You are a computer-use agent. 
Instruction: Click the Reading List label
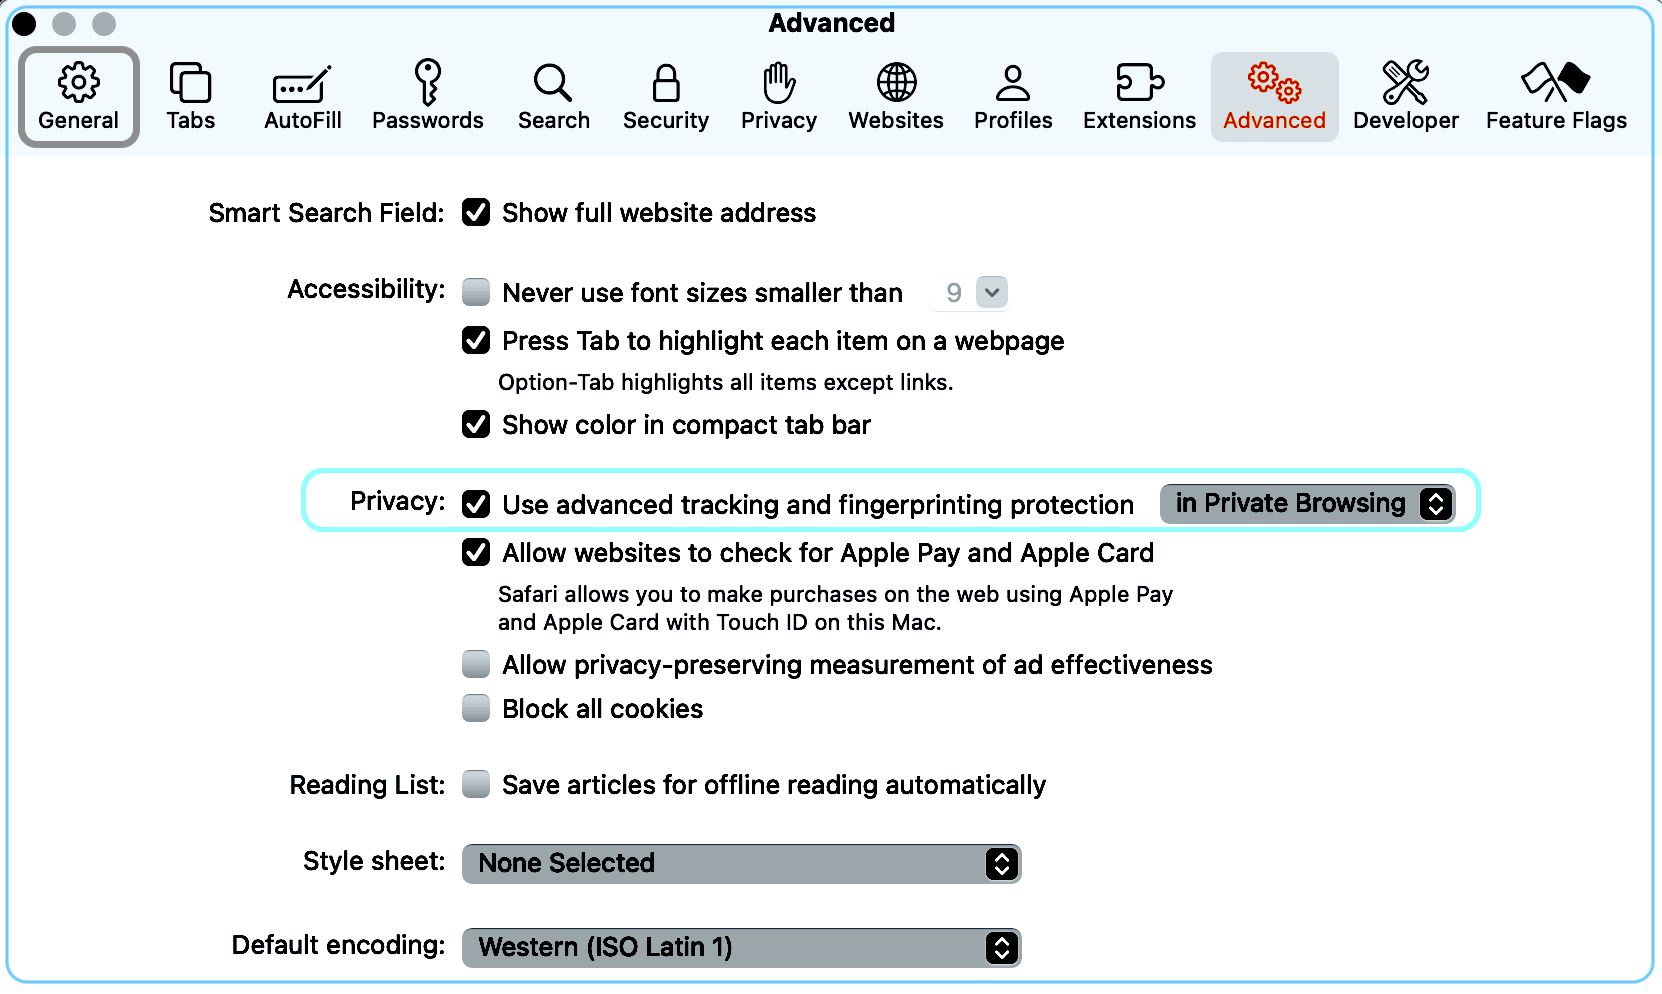367,785
